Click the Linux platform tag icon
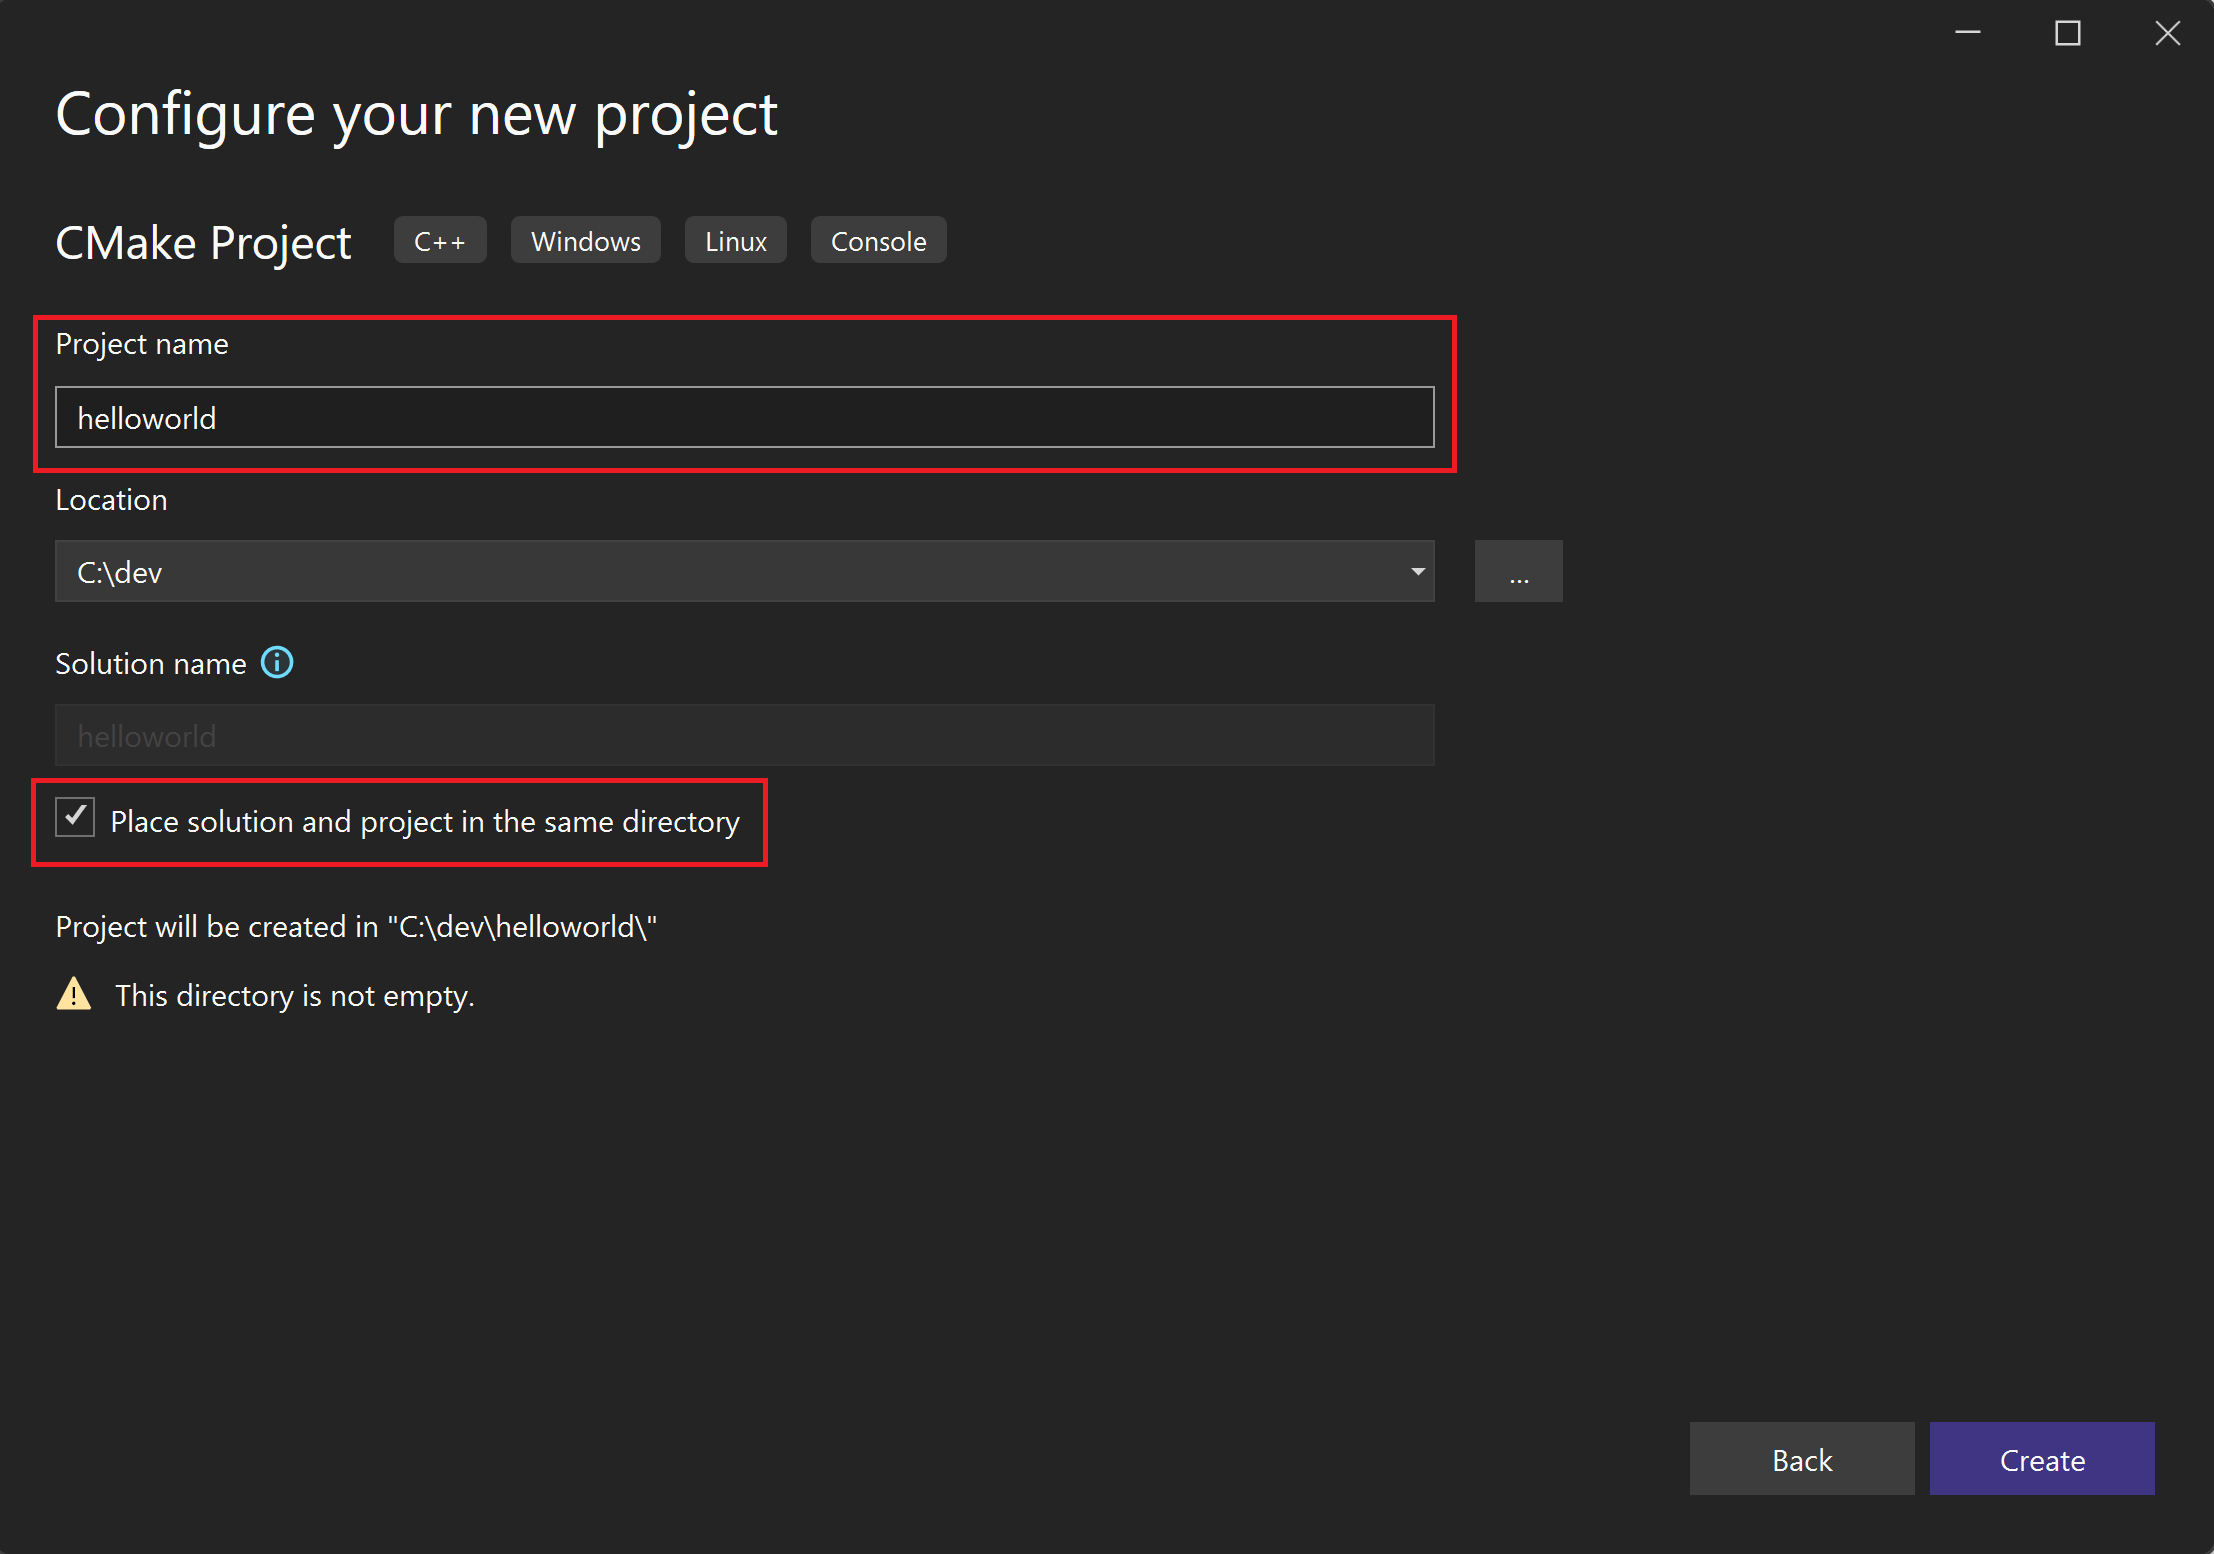 click(735, 240)
